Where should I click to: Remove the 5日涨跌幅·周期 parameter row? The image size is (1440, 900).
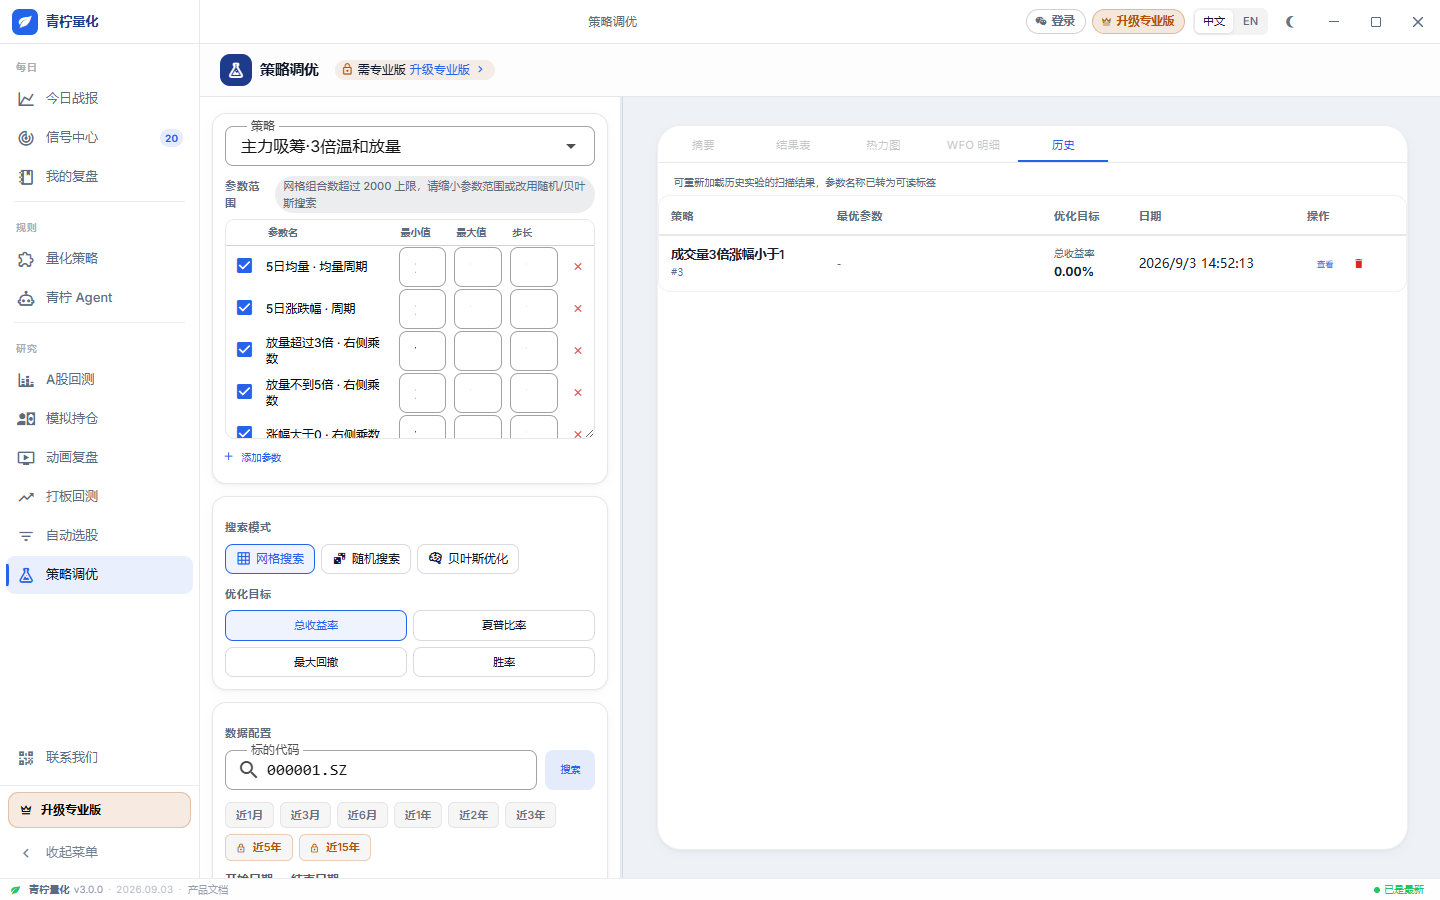578,309
